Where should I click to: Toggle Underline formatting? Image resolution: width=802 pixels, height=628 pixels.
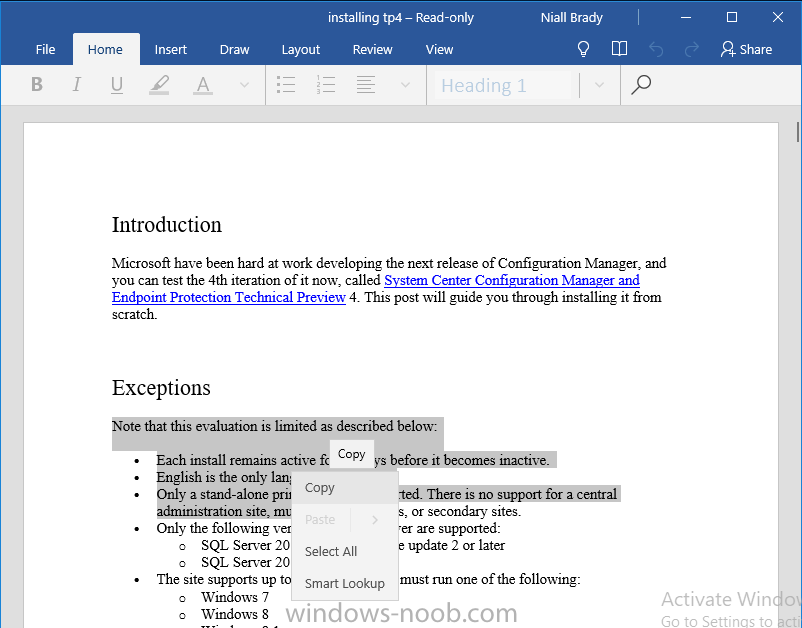coord(117,84)
